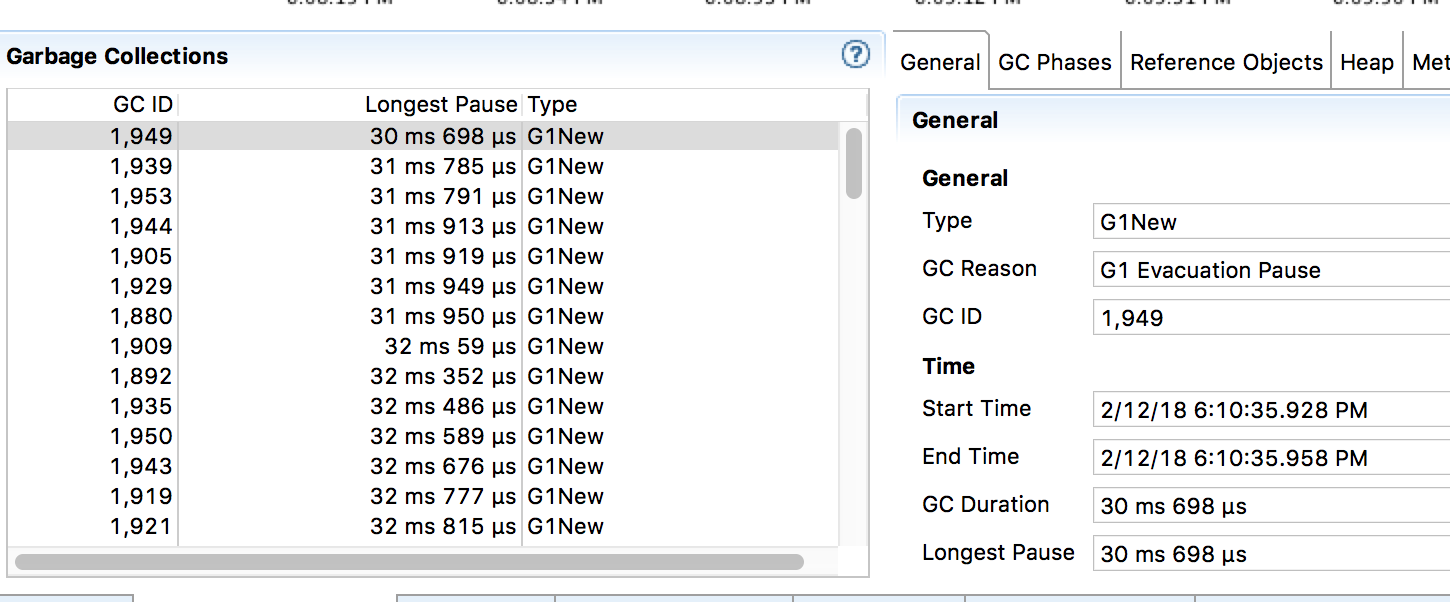Click the GC Duration field
The height and width of the screenshot is (602, 1450).
(x=1270, y=506)
